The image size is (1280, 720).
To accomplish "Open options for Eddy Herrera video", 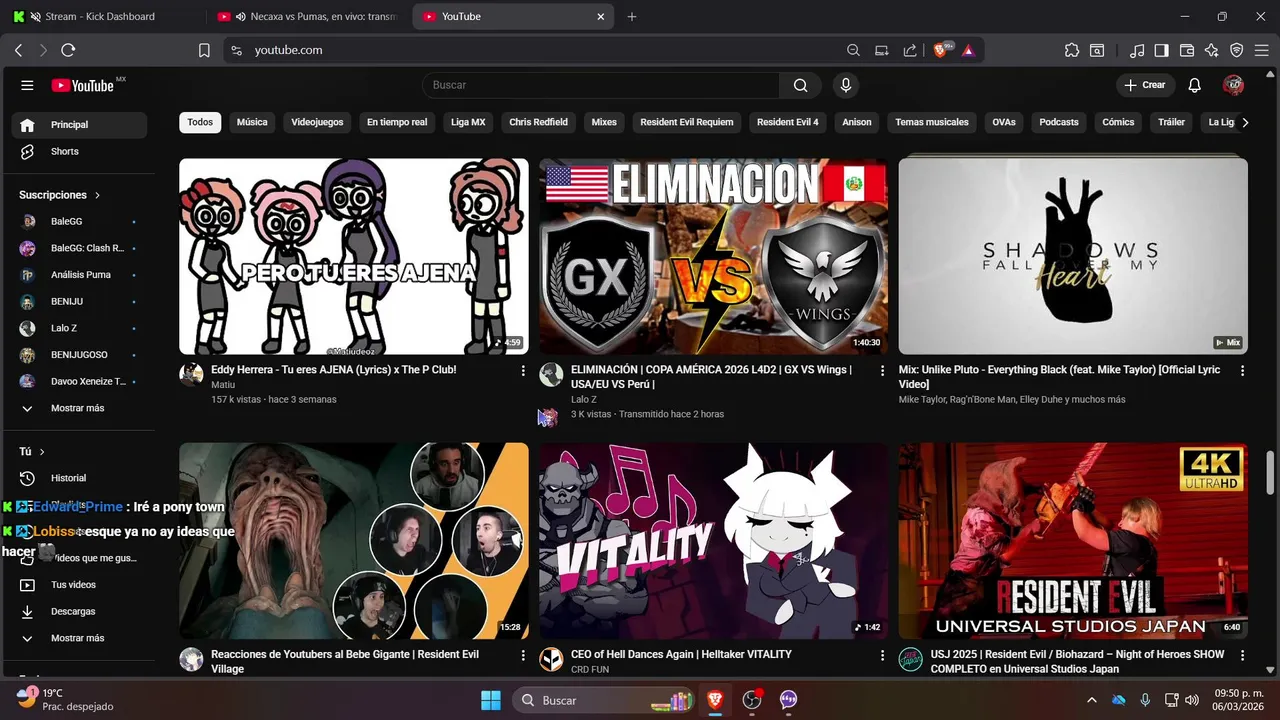I will click(x=522, y=370).
